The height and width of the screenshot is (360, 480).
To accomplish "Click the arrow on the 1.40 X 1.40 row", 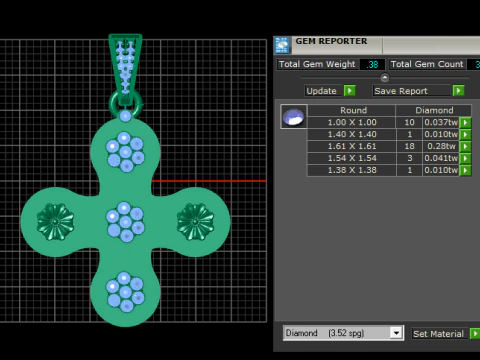I will pyautogui.click(x=465, y=134).
